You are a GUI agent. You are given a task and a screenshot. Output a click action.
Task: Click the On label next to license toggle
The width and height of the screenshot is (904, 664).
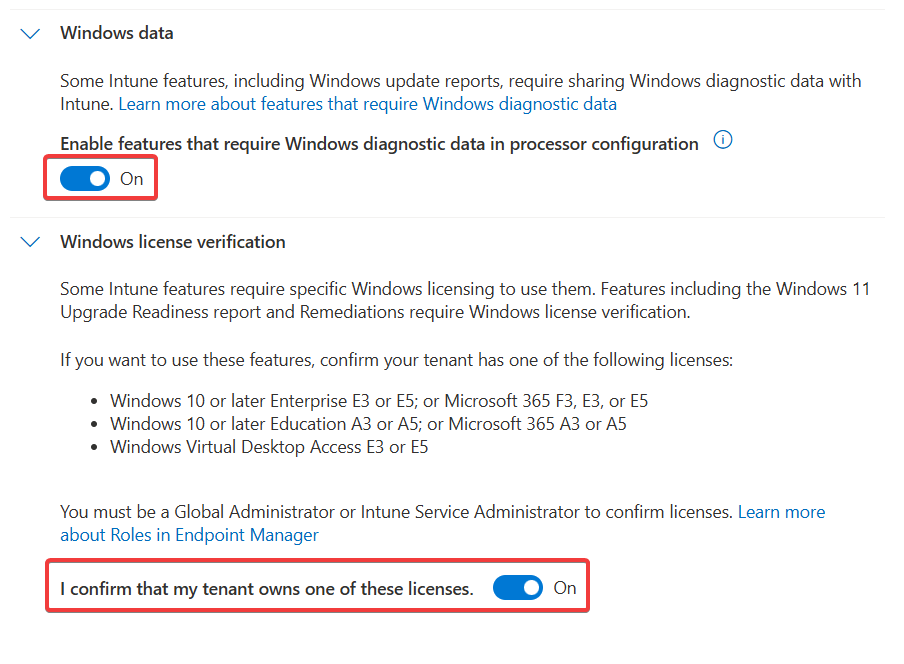pos(566,588)
